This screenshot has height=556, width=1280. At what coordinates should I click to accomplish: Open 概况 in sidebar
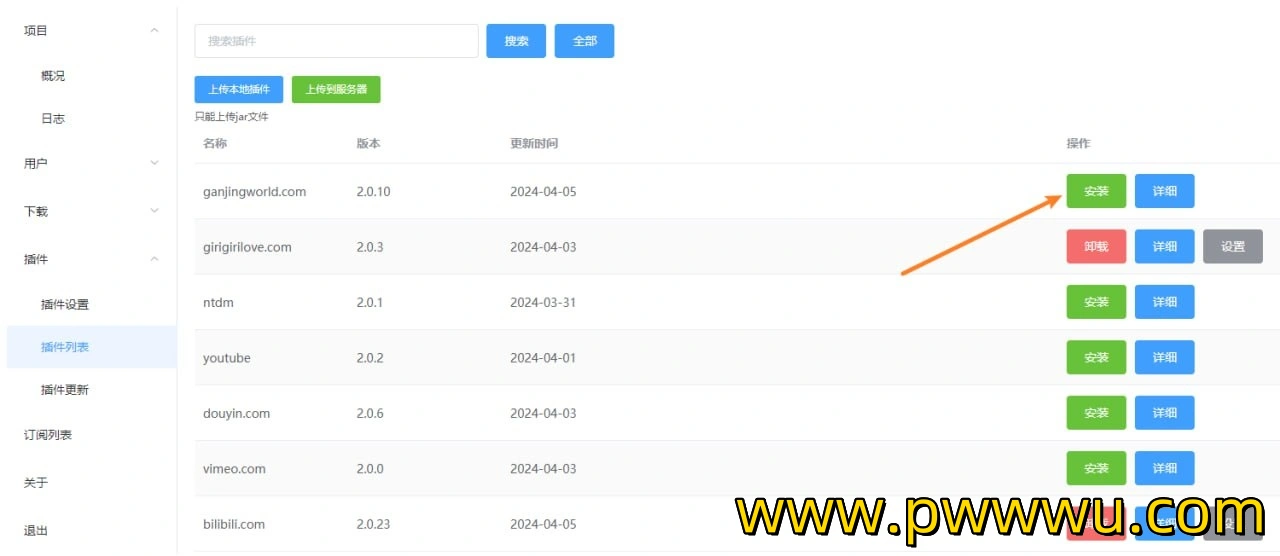(x=53, y=76)
